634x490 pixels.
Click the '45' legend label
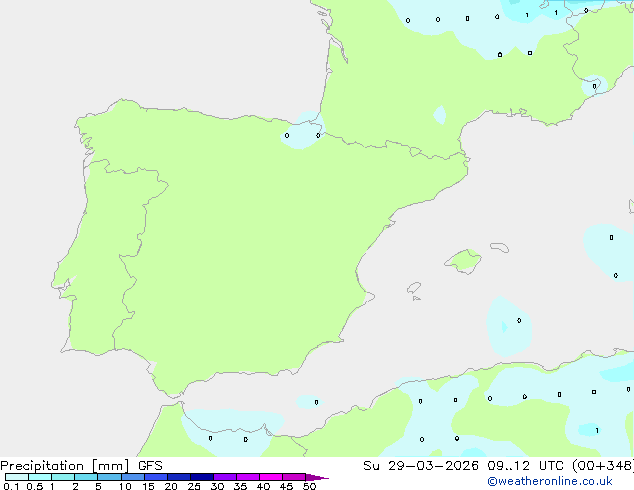[x=286, y=486]
